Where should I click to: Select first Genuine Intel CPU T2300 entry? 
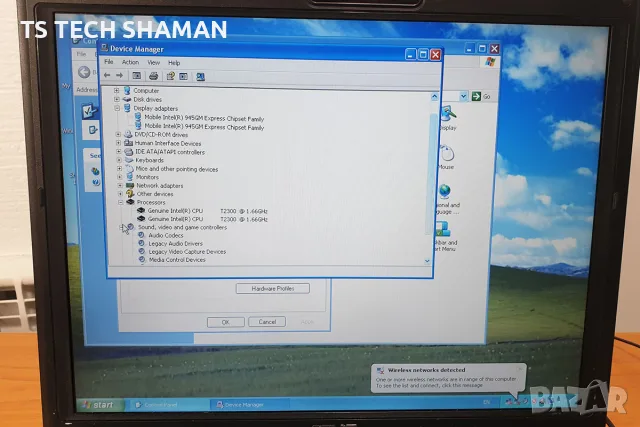(207, 211)
